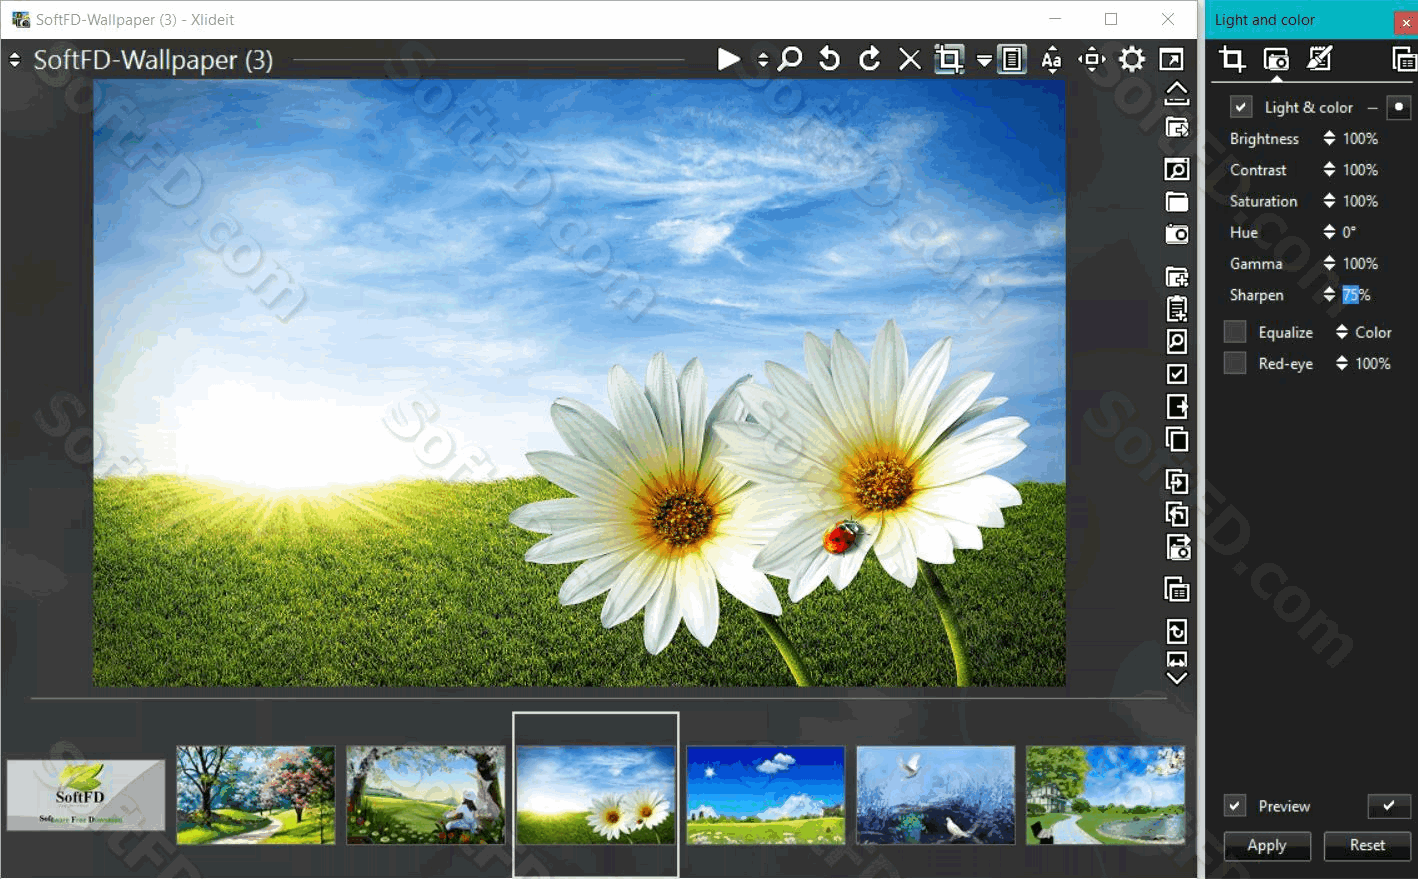
Task: Adjust the Contrast stepper arrows
Action: click(1329, 169)
